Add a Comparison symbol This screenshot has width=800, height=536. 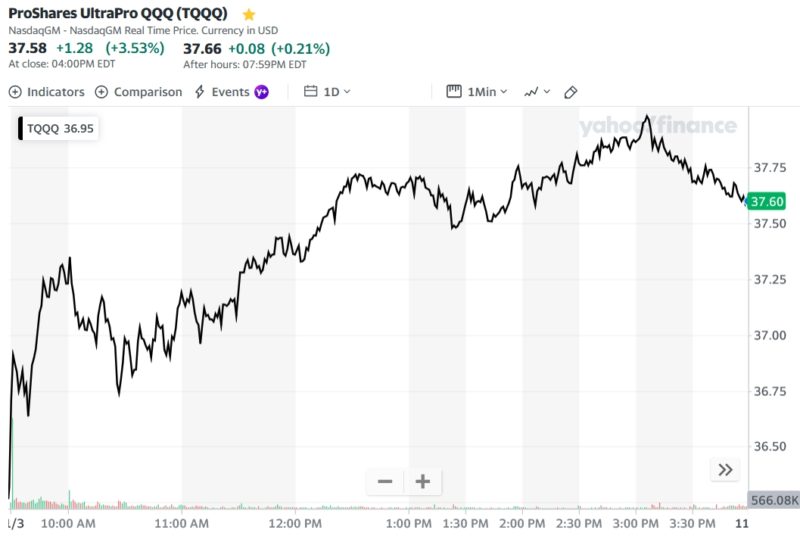coord(139,92)
